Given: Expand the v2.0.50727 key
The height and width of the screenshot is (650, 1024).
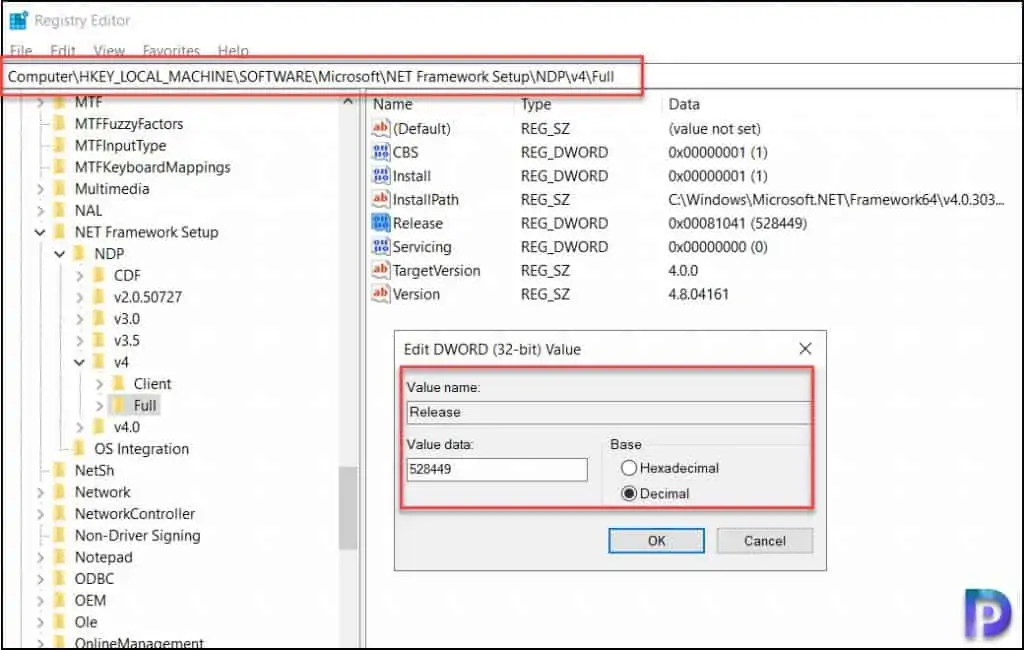Looking at the screenshot, I should point(80,297).
